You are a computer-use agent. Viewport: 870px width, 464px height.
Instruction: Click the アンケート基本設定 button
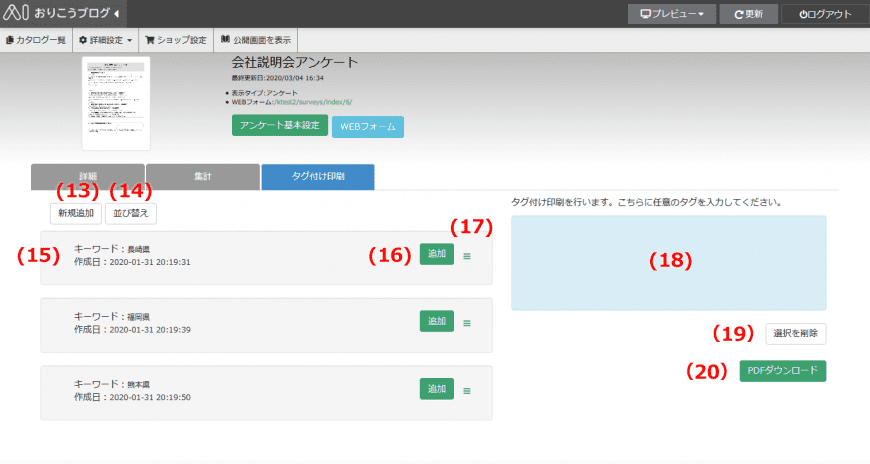pos(280,125)
